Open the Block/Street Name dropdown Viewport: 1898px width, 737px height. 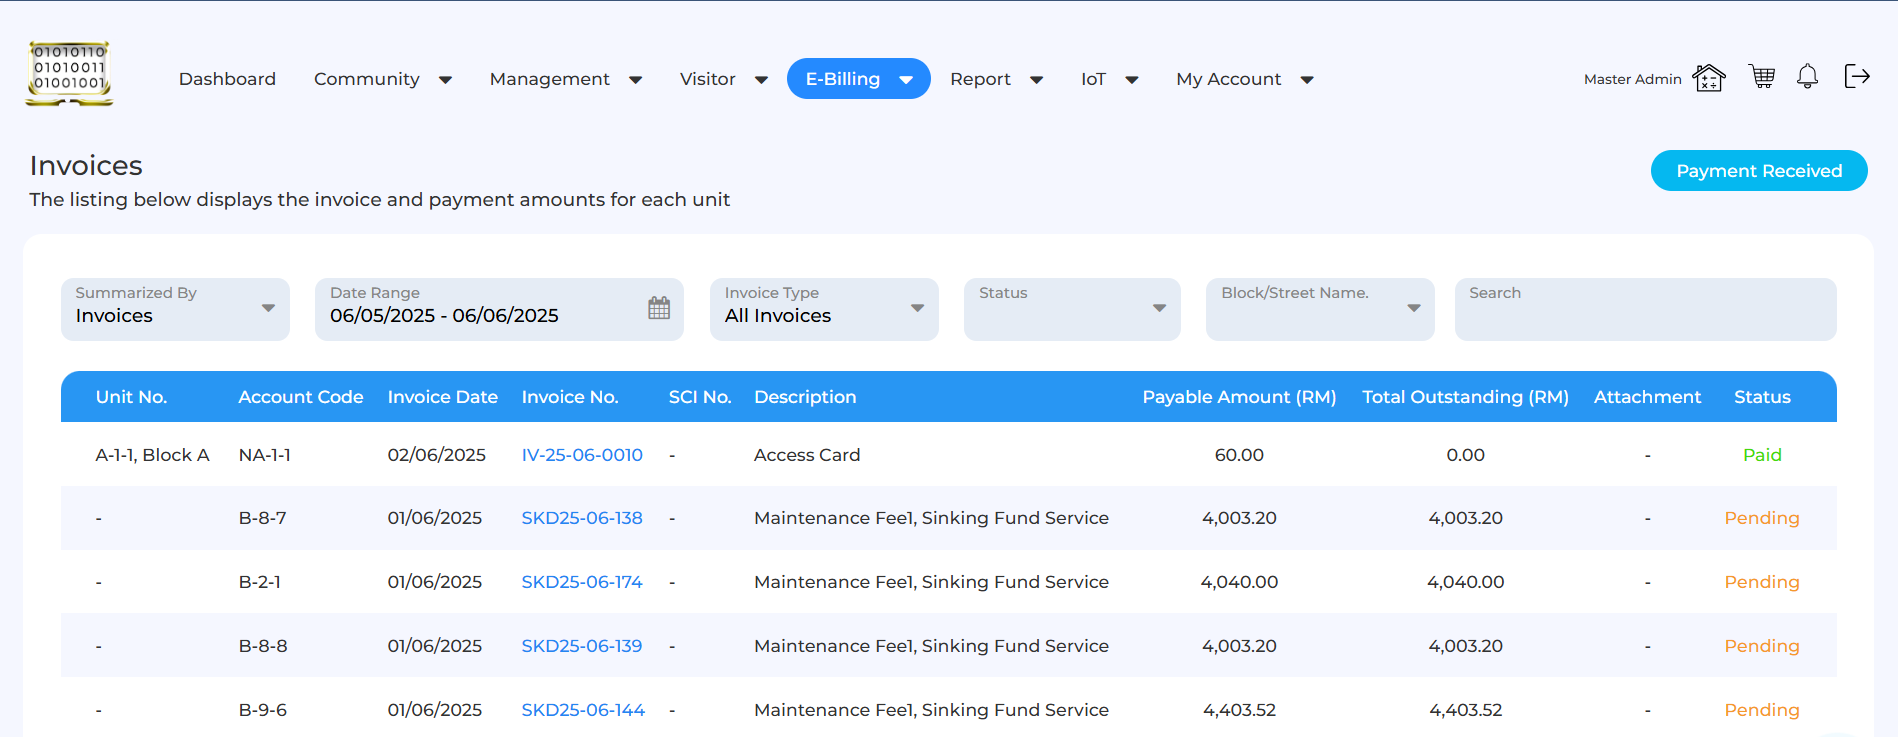(1320, 309)
